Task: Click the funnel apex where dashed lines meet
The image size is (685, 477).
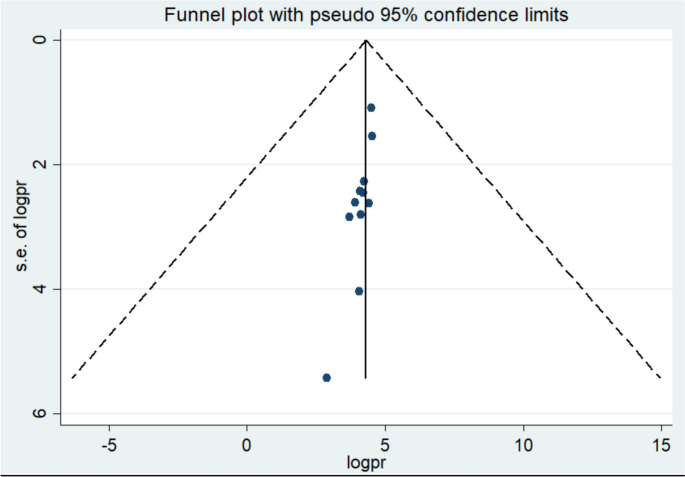Action: click(x=366, y=40)
